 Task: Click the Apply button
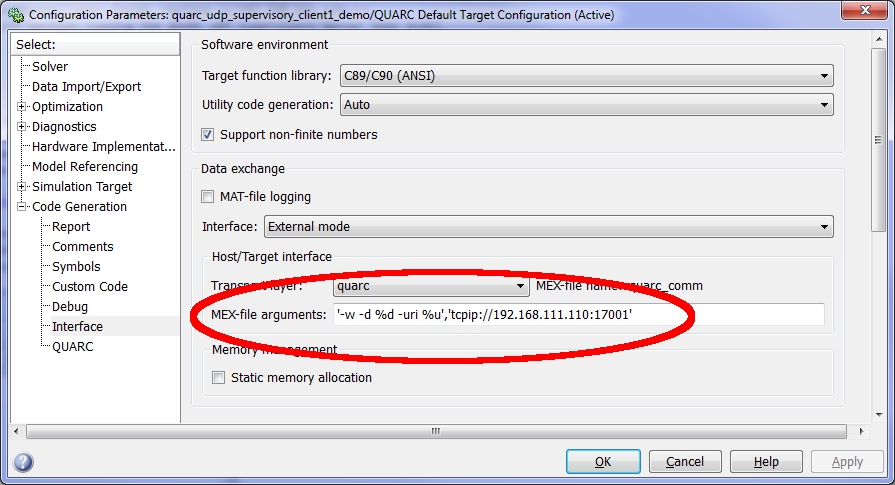(x=847, y=462)
